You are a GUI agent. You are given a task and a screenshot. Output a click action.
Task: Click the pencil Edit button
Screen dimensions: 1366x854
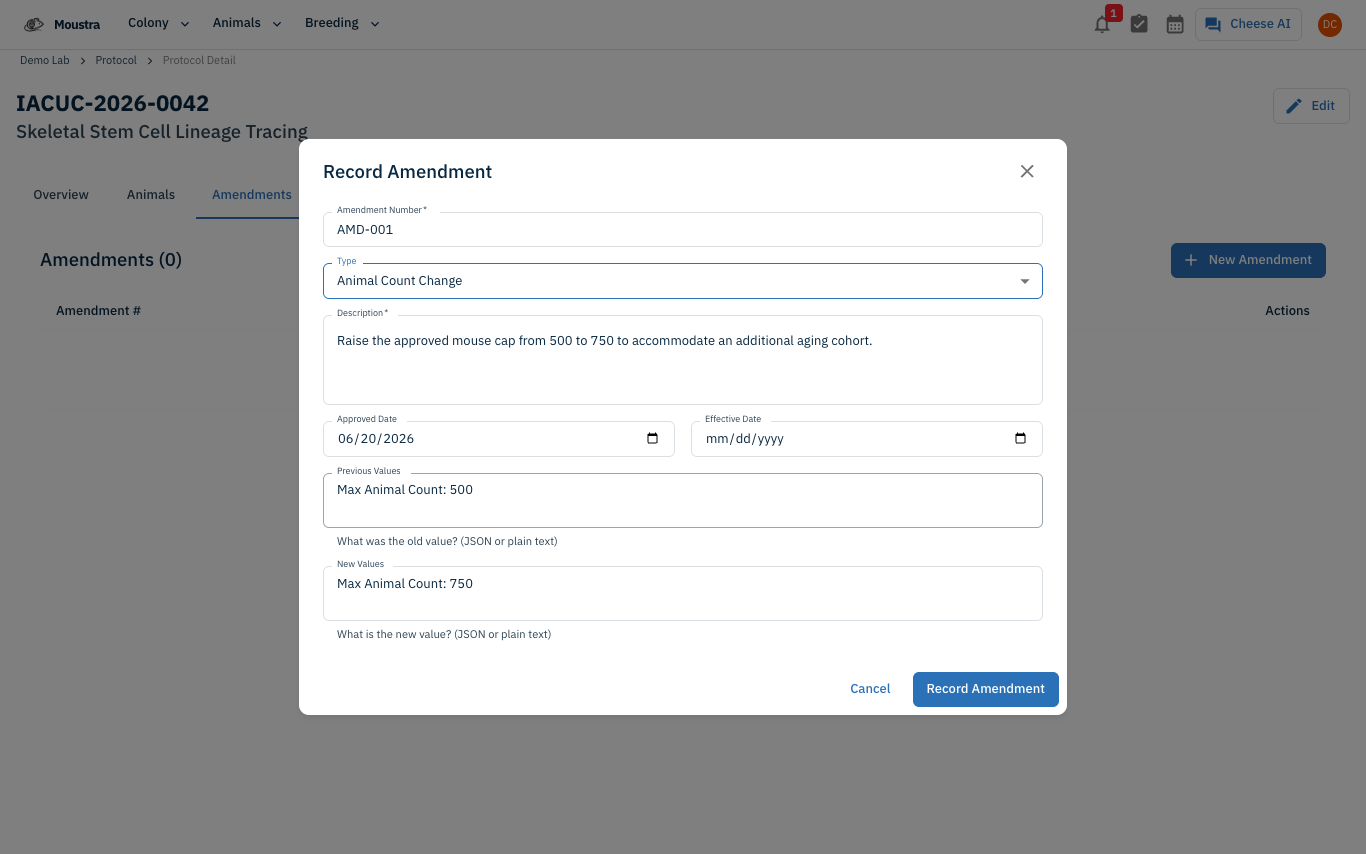pos(1311,106)
